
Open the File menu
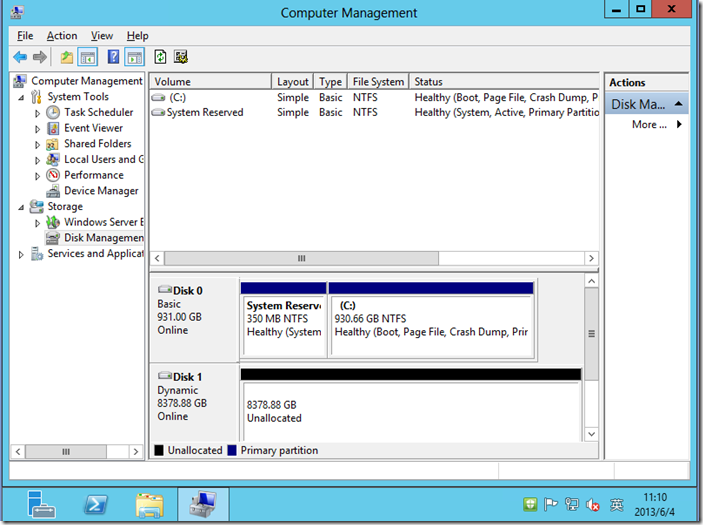[x=25, y=36]
